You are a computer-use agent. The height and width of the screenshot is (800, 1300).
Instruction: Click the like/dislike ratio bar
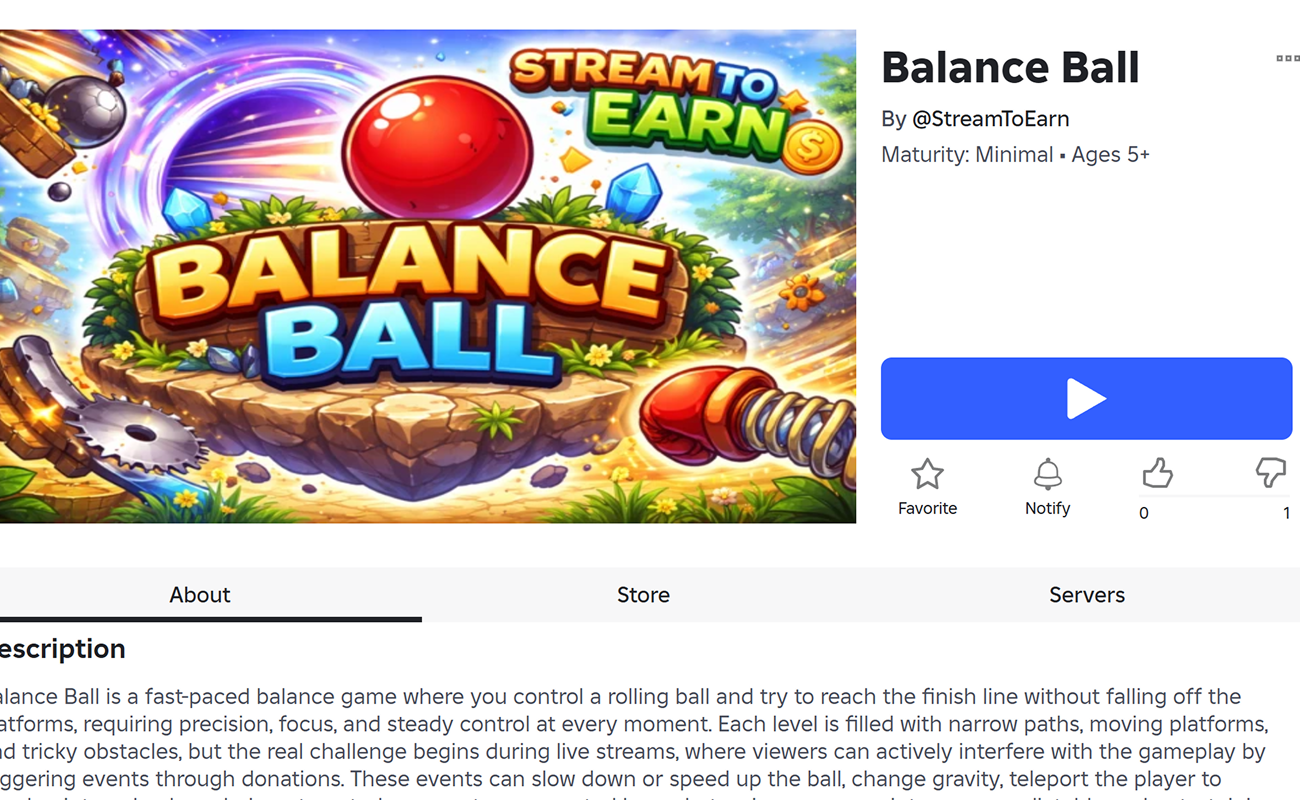[1215, 495]
